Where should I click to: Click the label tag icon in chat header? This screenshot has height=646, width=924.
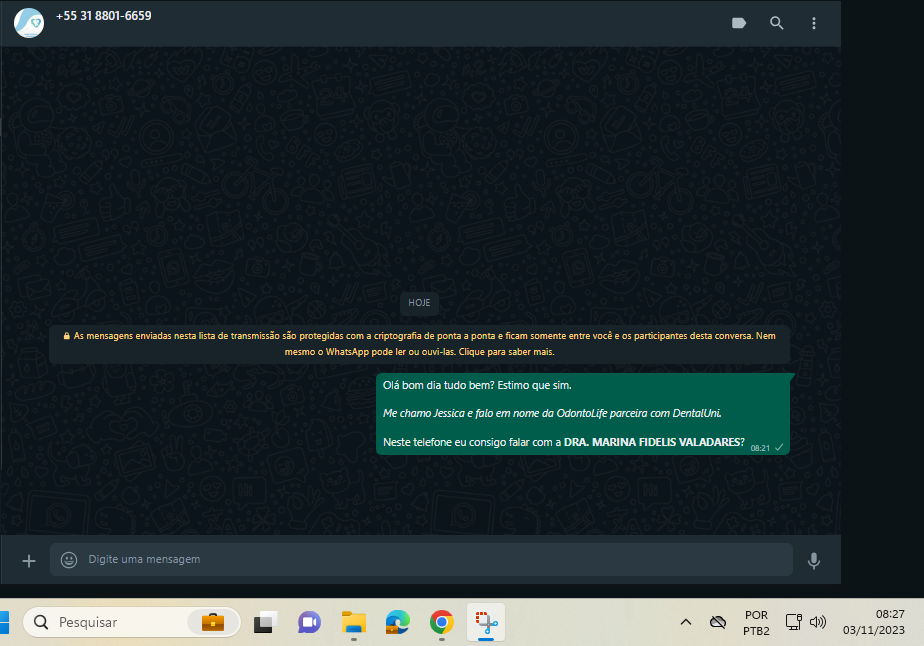click(739, 23)
